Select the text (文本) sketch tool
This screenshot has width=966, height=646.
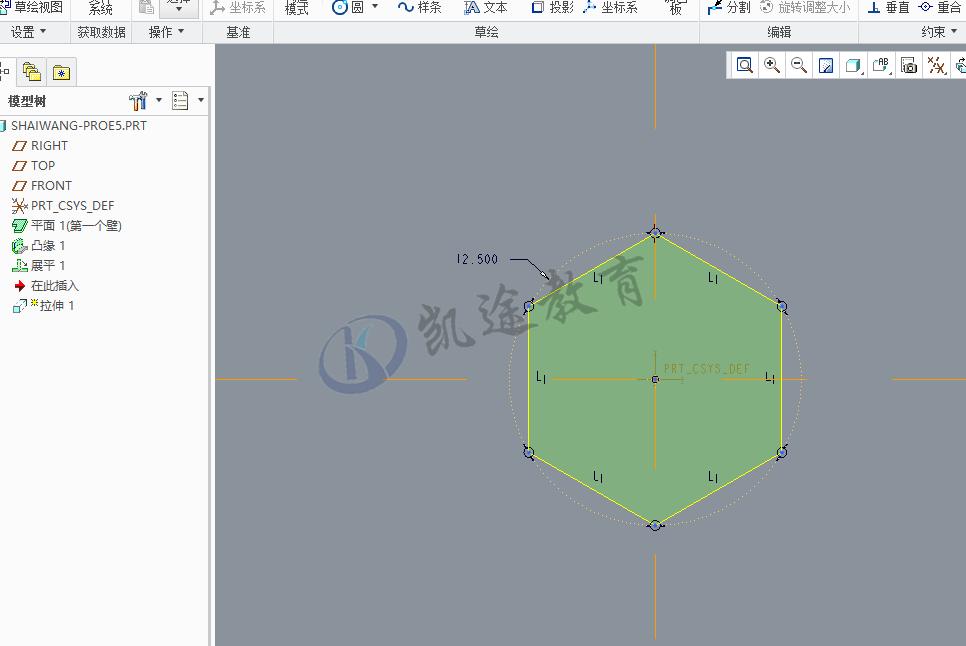point(486,8)
